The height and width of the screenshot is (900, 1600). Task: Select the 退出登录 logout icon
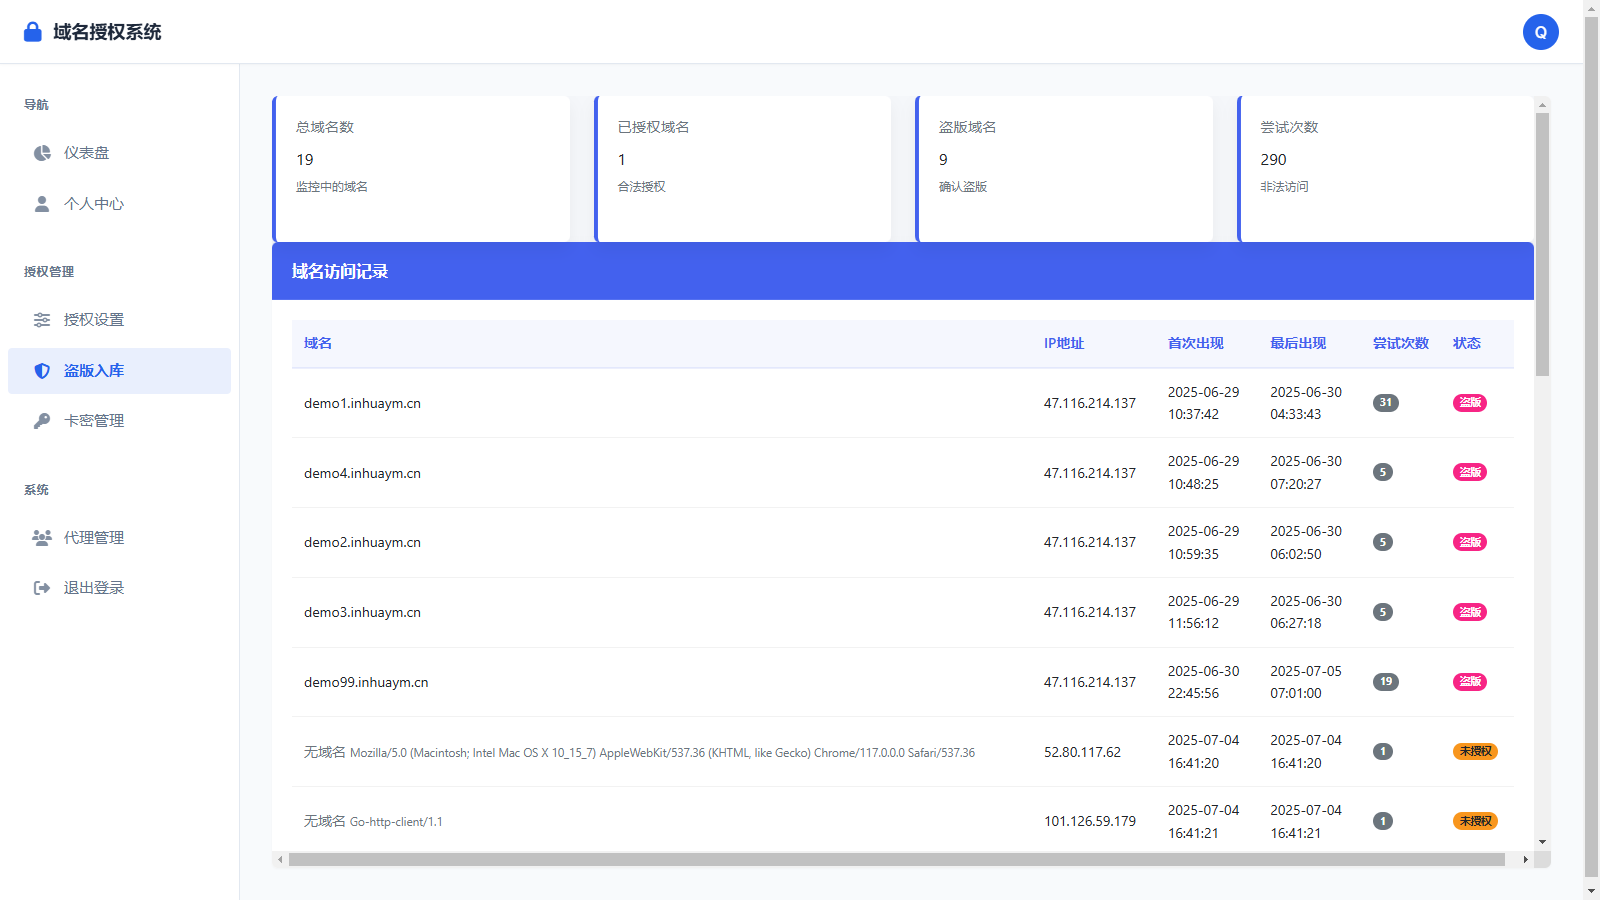point(41,587)
